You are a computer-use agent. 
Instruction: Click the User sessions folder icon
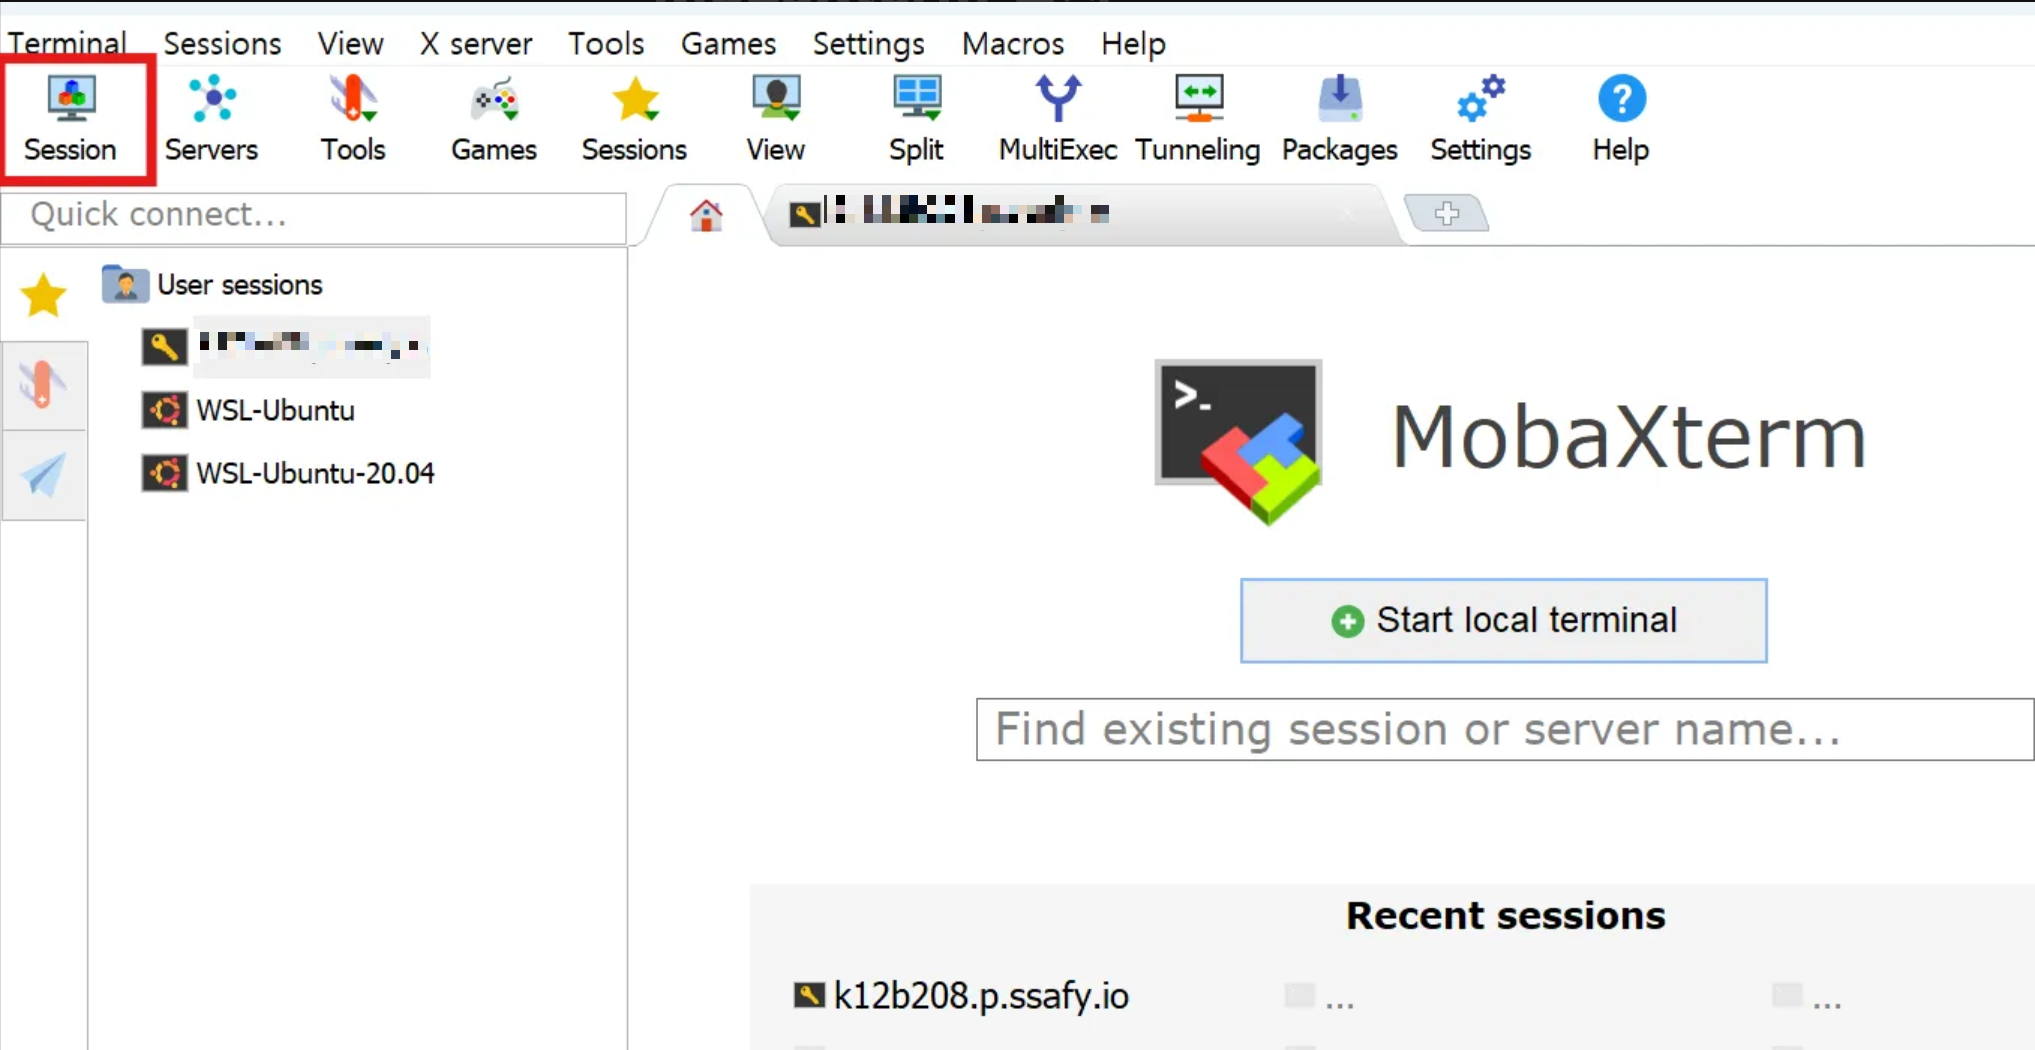pyautogui.click(x=125, y=284)
